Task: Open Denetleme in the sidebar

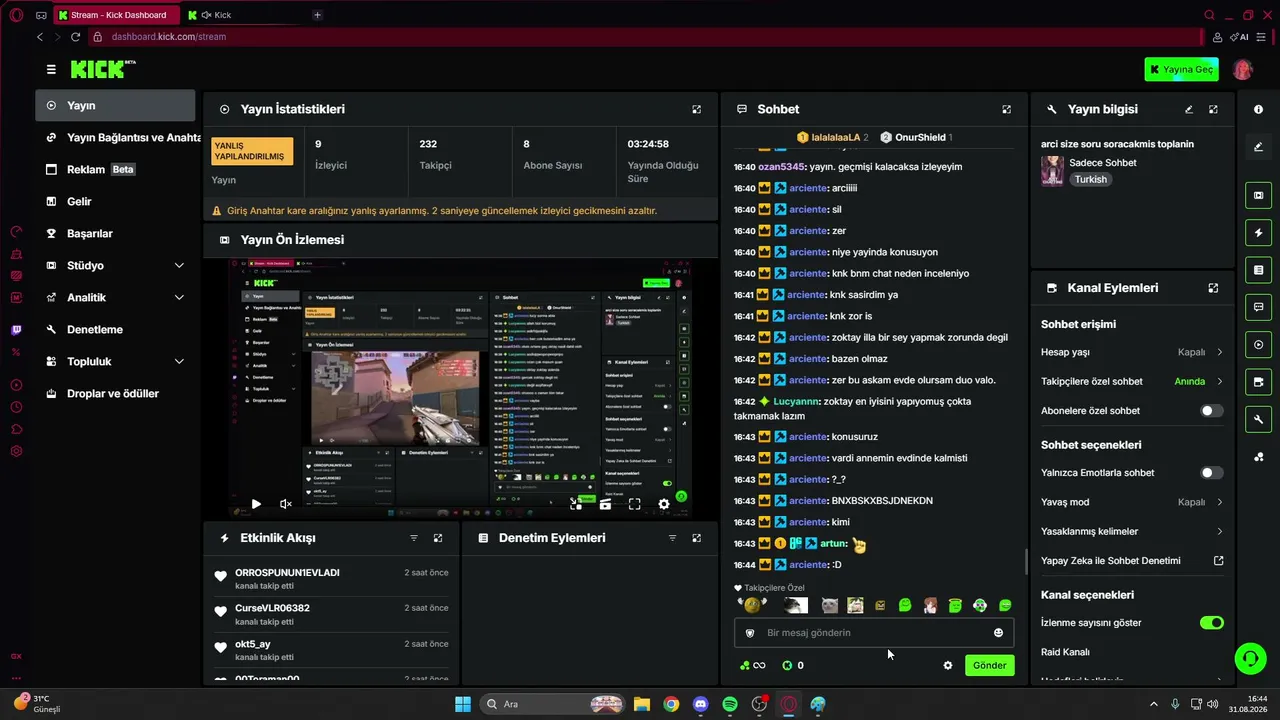Action: (x=115, y=329)
